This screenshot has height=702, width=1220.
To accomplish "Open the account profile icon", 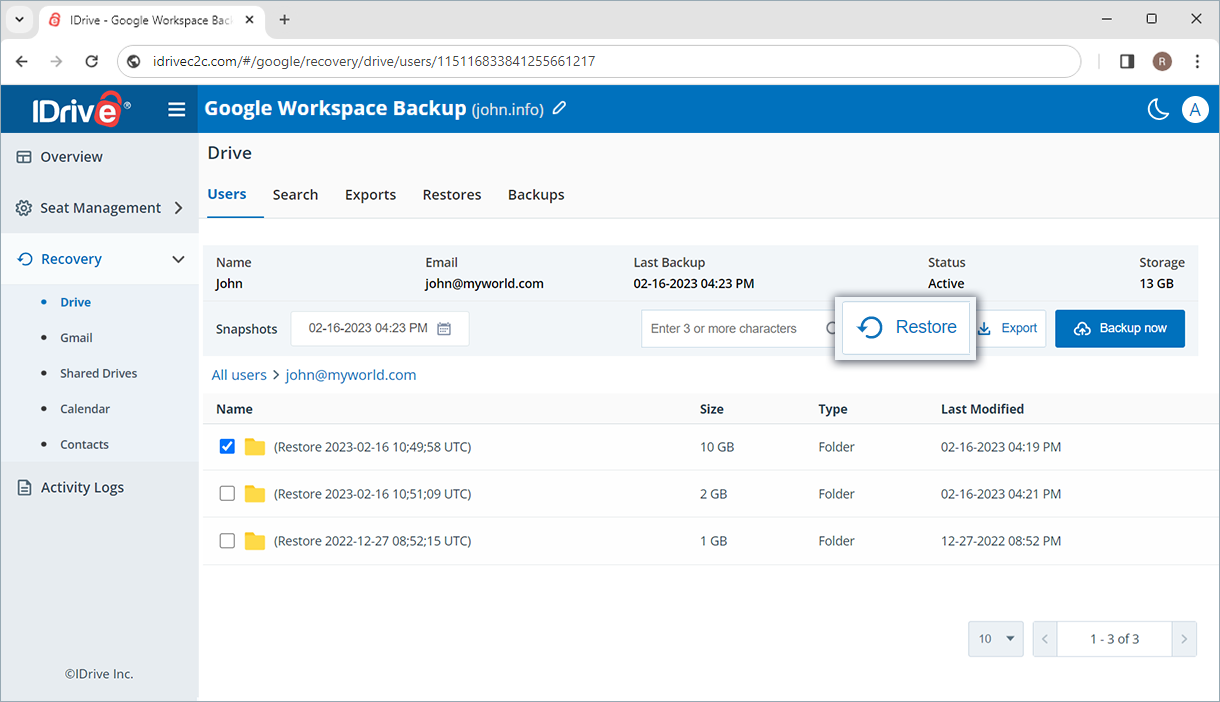I will coord(1195,110).
